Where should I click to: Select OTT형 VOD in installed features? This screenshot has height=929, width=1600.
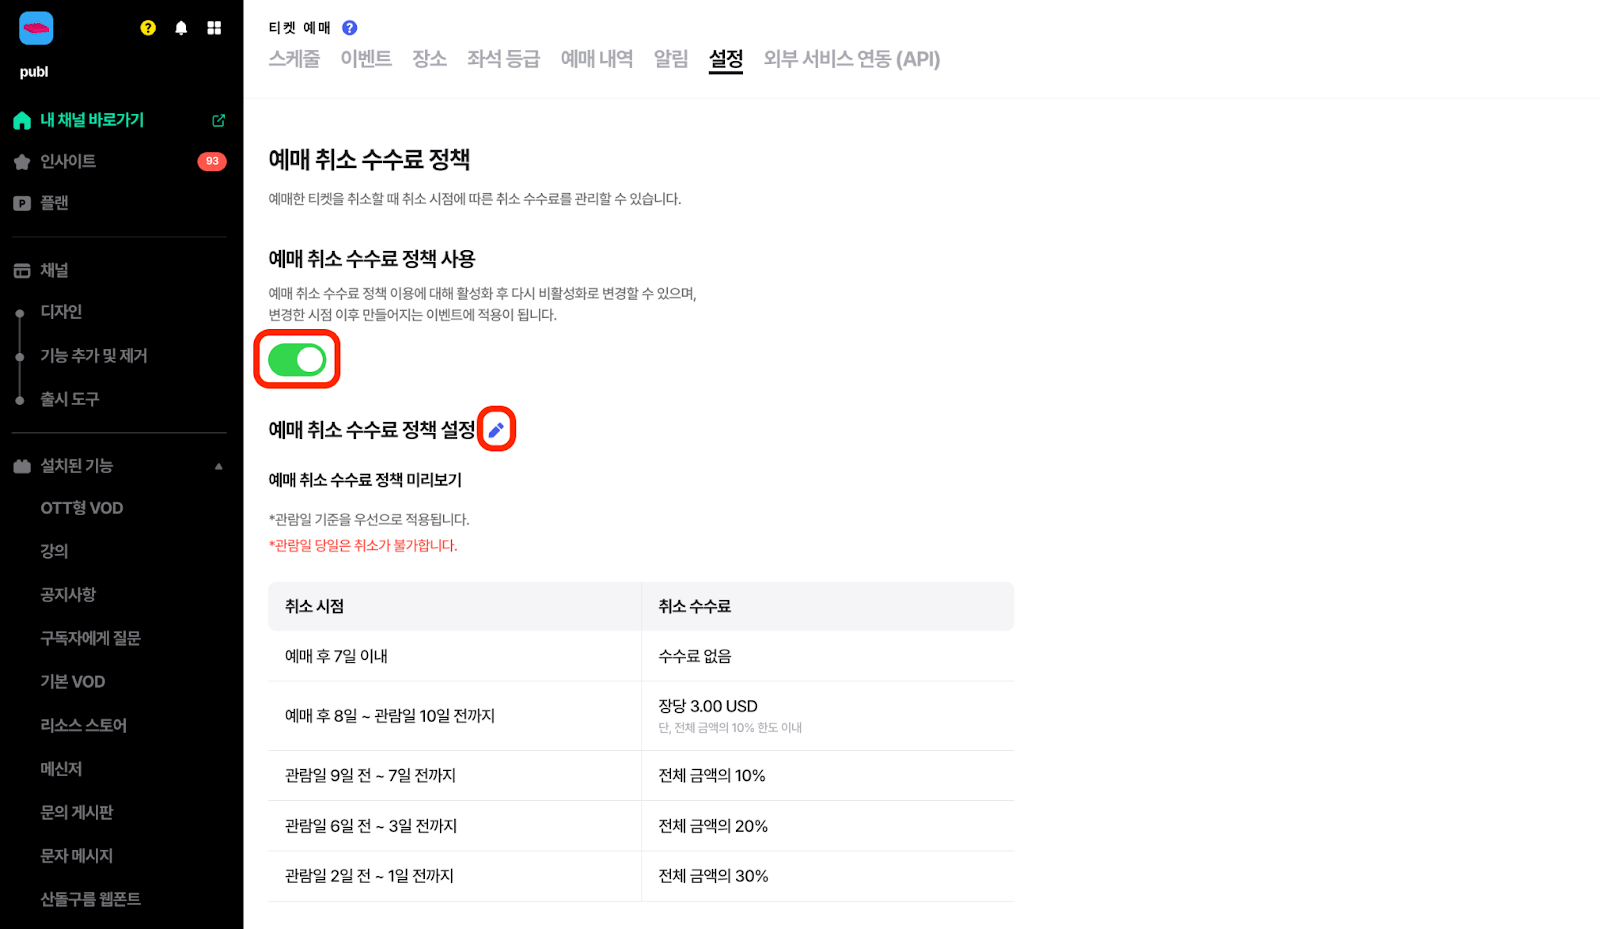click(82, 508)
